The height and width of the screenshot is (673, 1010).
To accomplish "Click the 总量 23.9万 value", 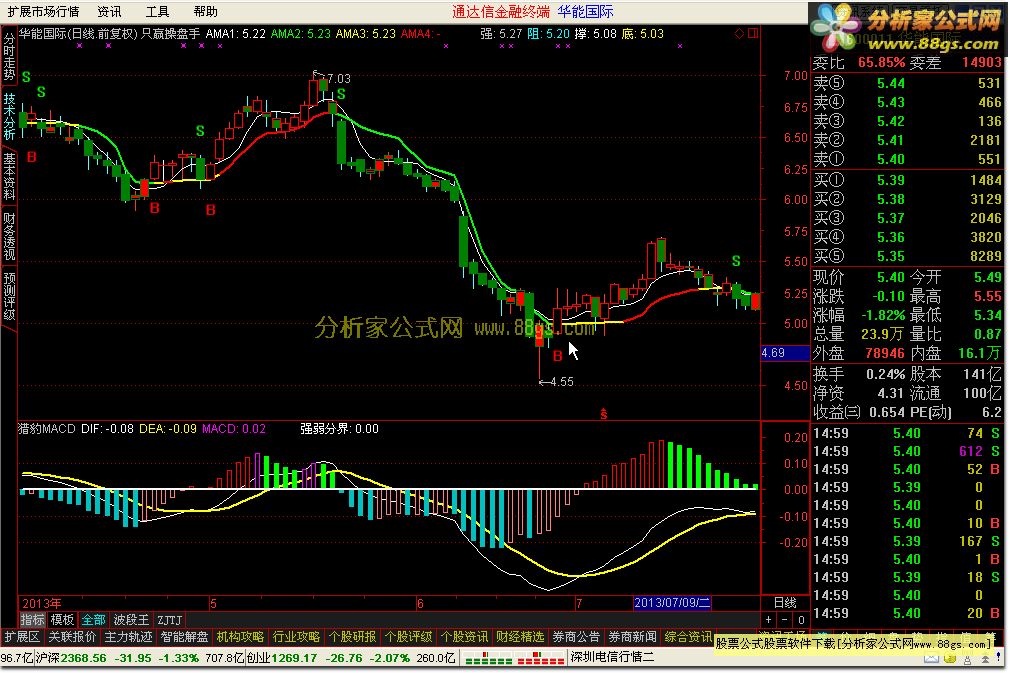I will (x=882, y=334).
